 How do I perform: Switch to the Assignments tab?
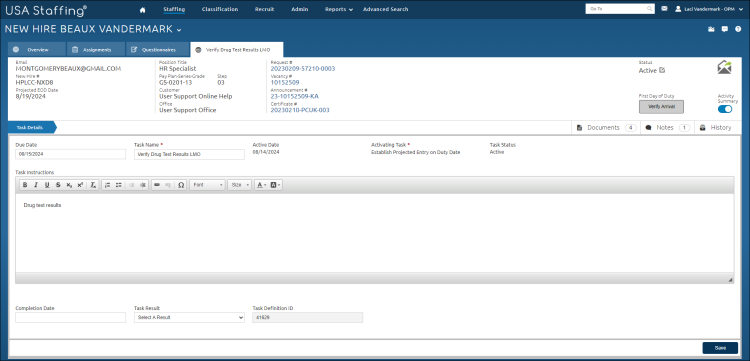96,49
